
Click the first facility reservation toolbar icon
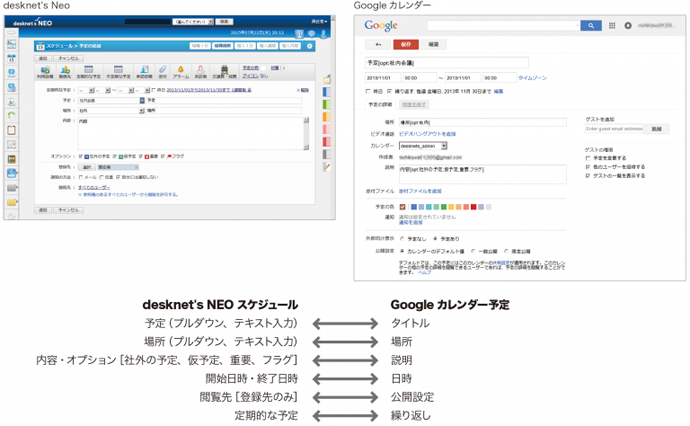45,70
